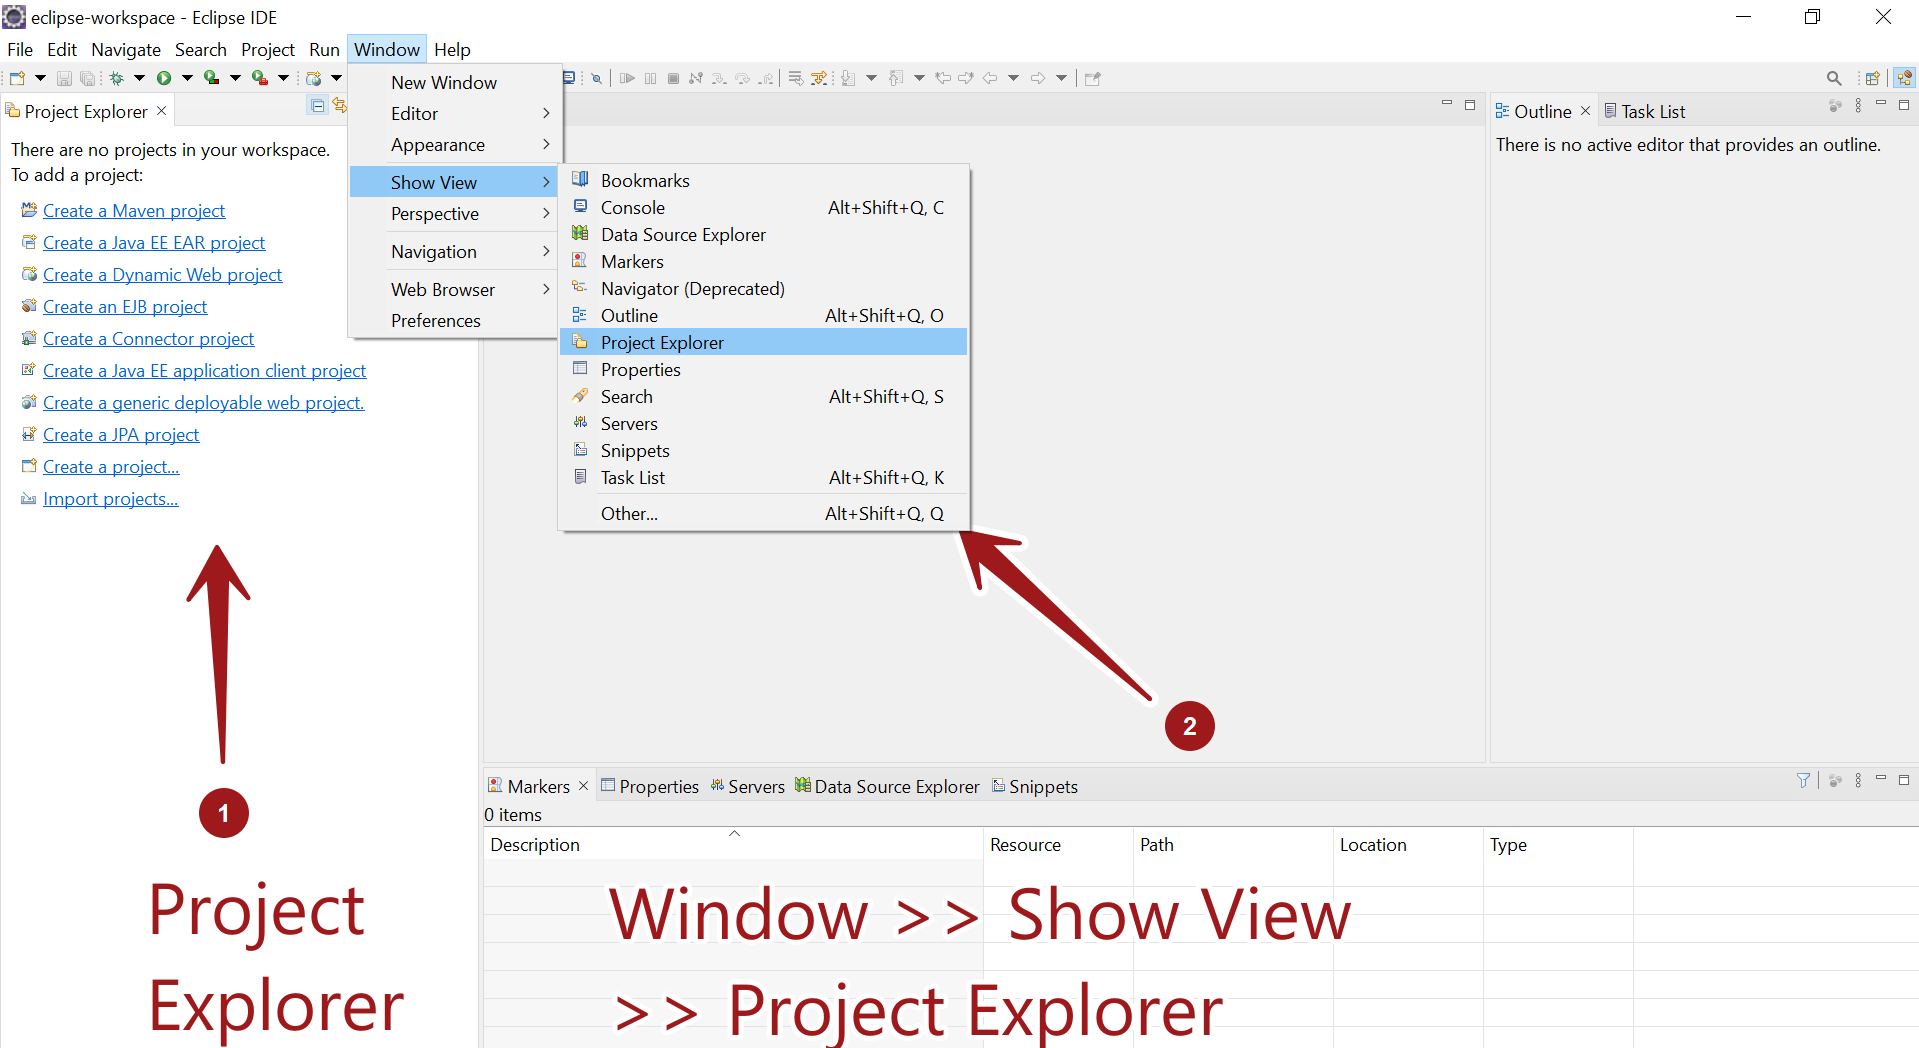Select Project Explorer in Show View
Image resolution: width=1919 pixels, height=1048 pixels.
[764, 343]
